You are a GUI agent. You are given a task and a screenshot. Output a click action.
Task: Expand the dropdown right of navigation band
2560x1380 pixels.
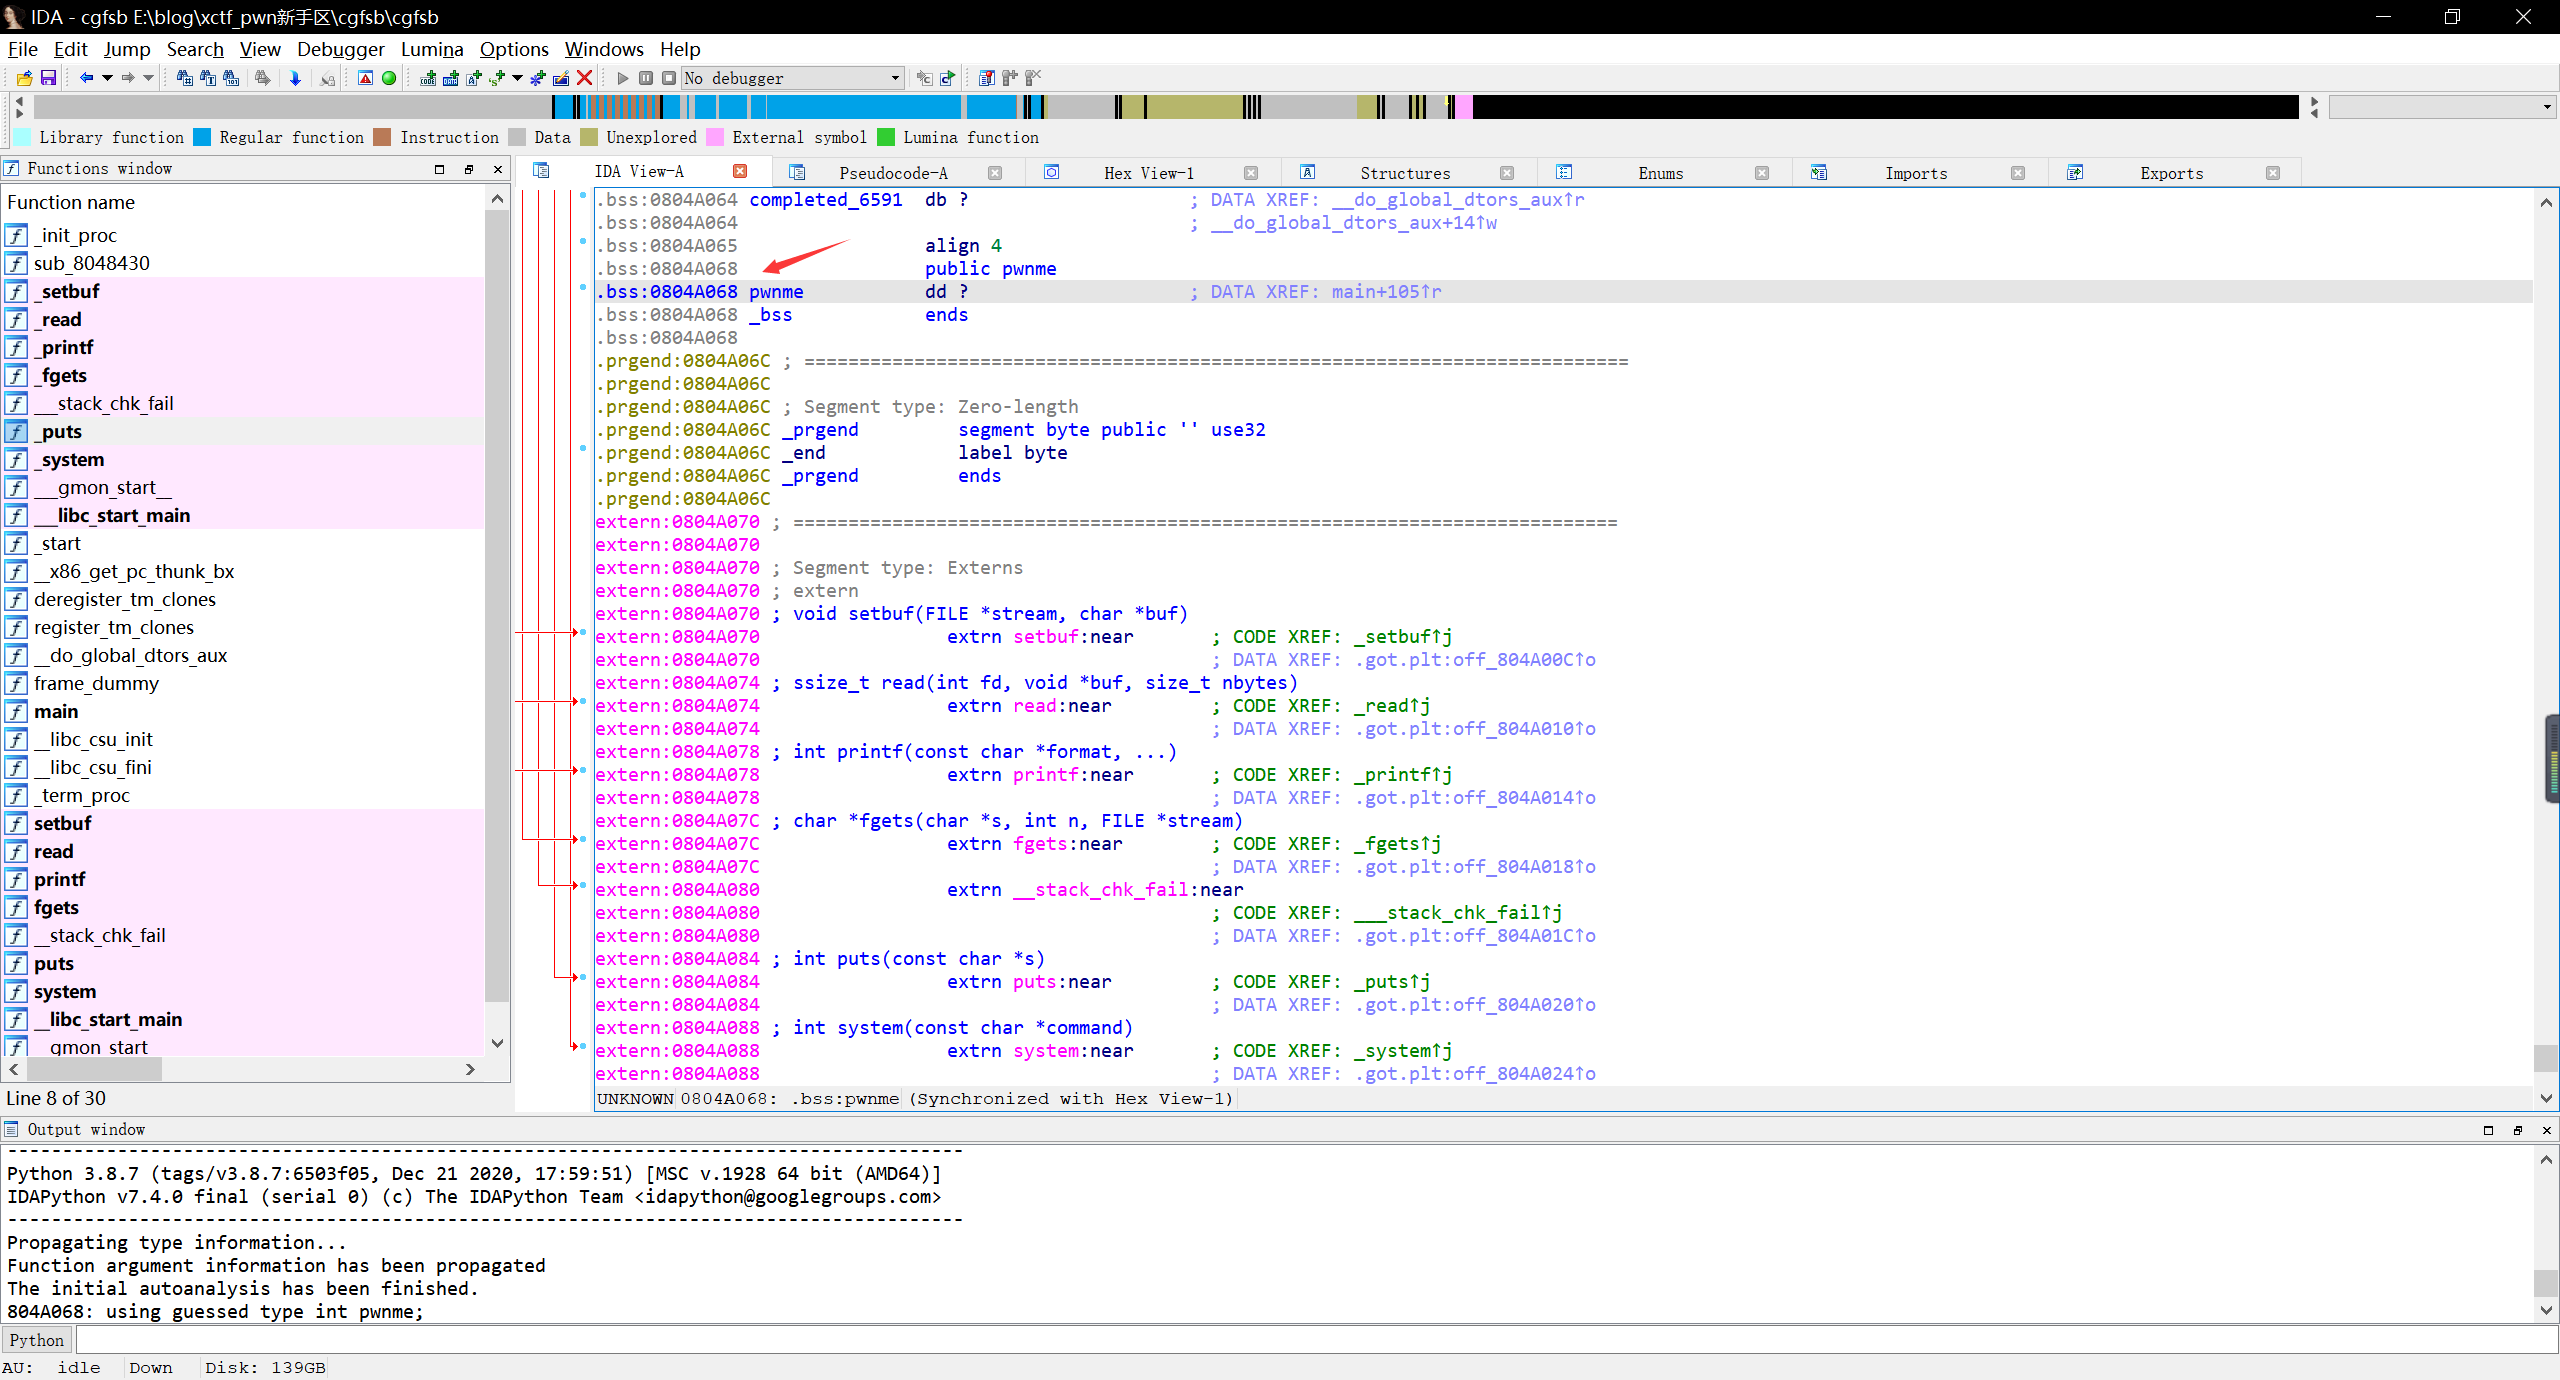[x=2546, y=107]
